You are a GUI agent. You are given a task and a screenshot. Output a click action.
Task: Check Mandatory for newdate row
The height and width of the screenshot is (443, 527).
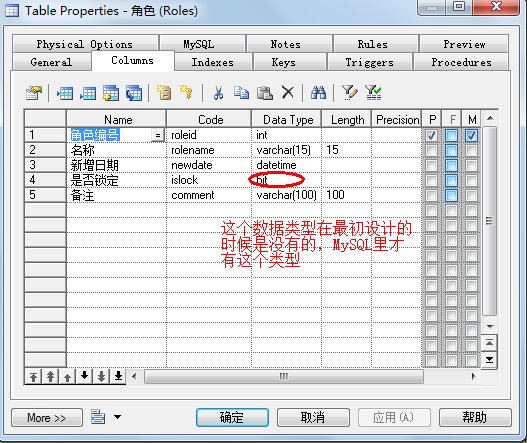point(471,165)
